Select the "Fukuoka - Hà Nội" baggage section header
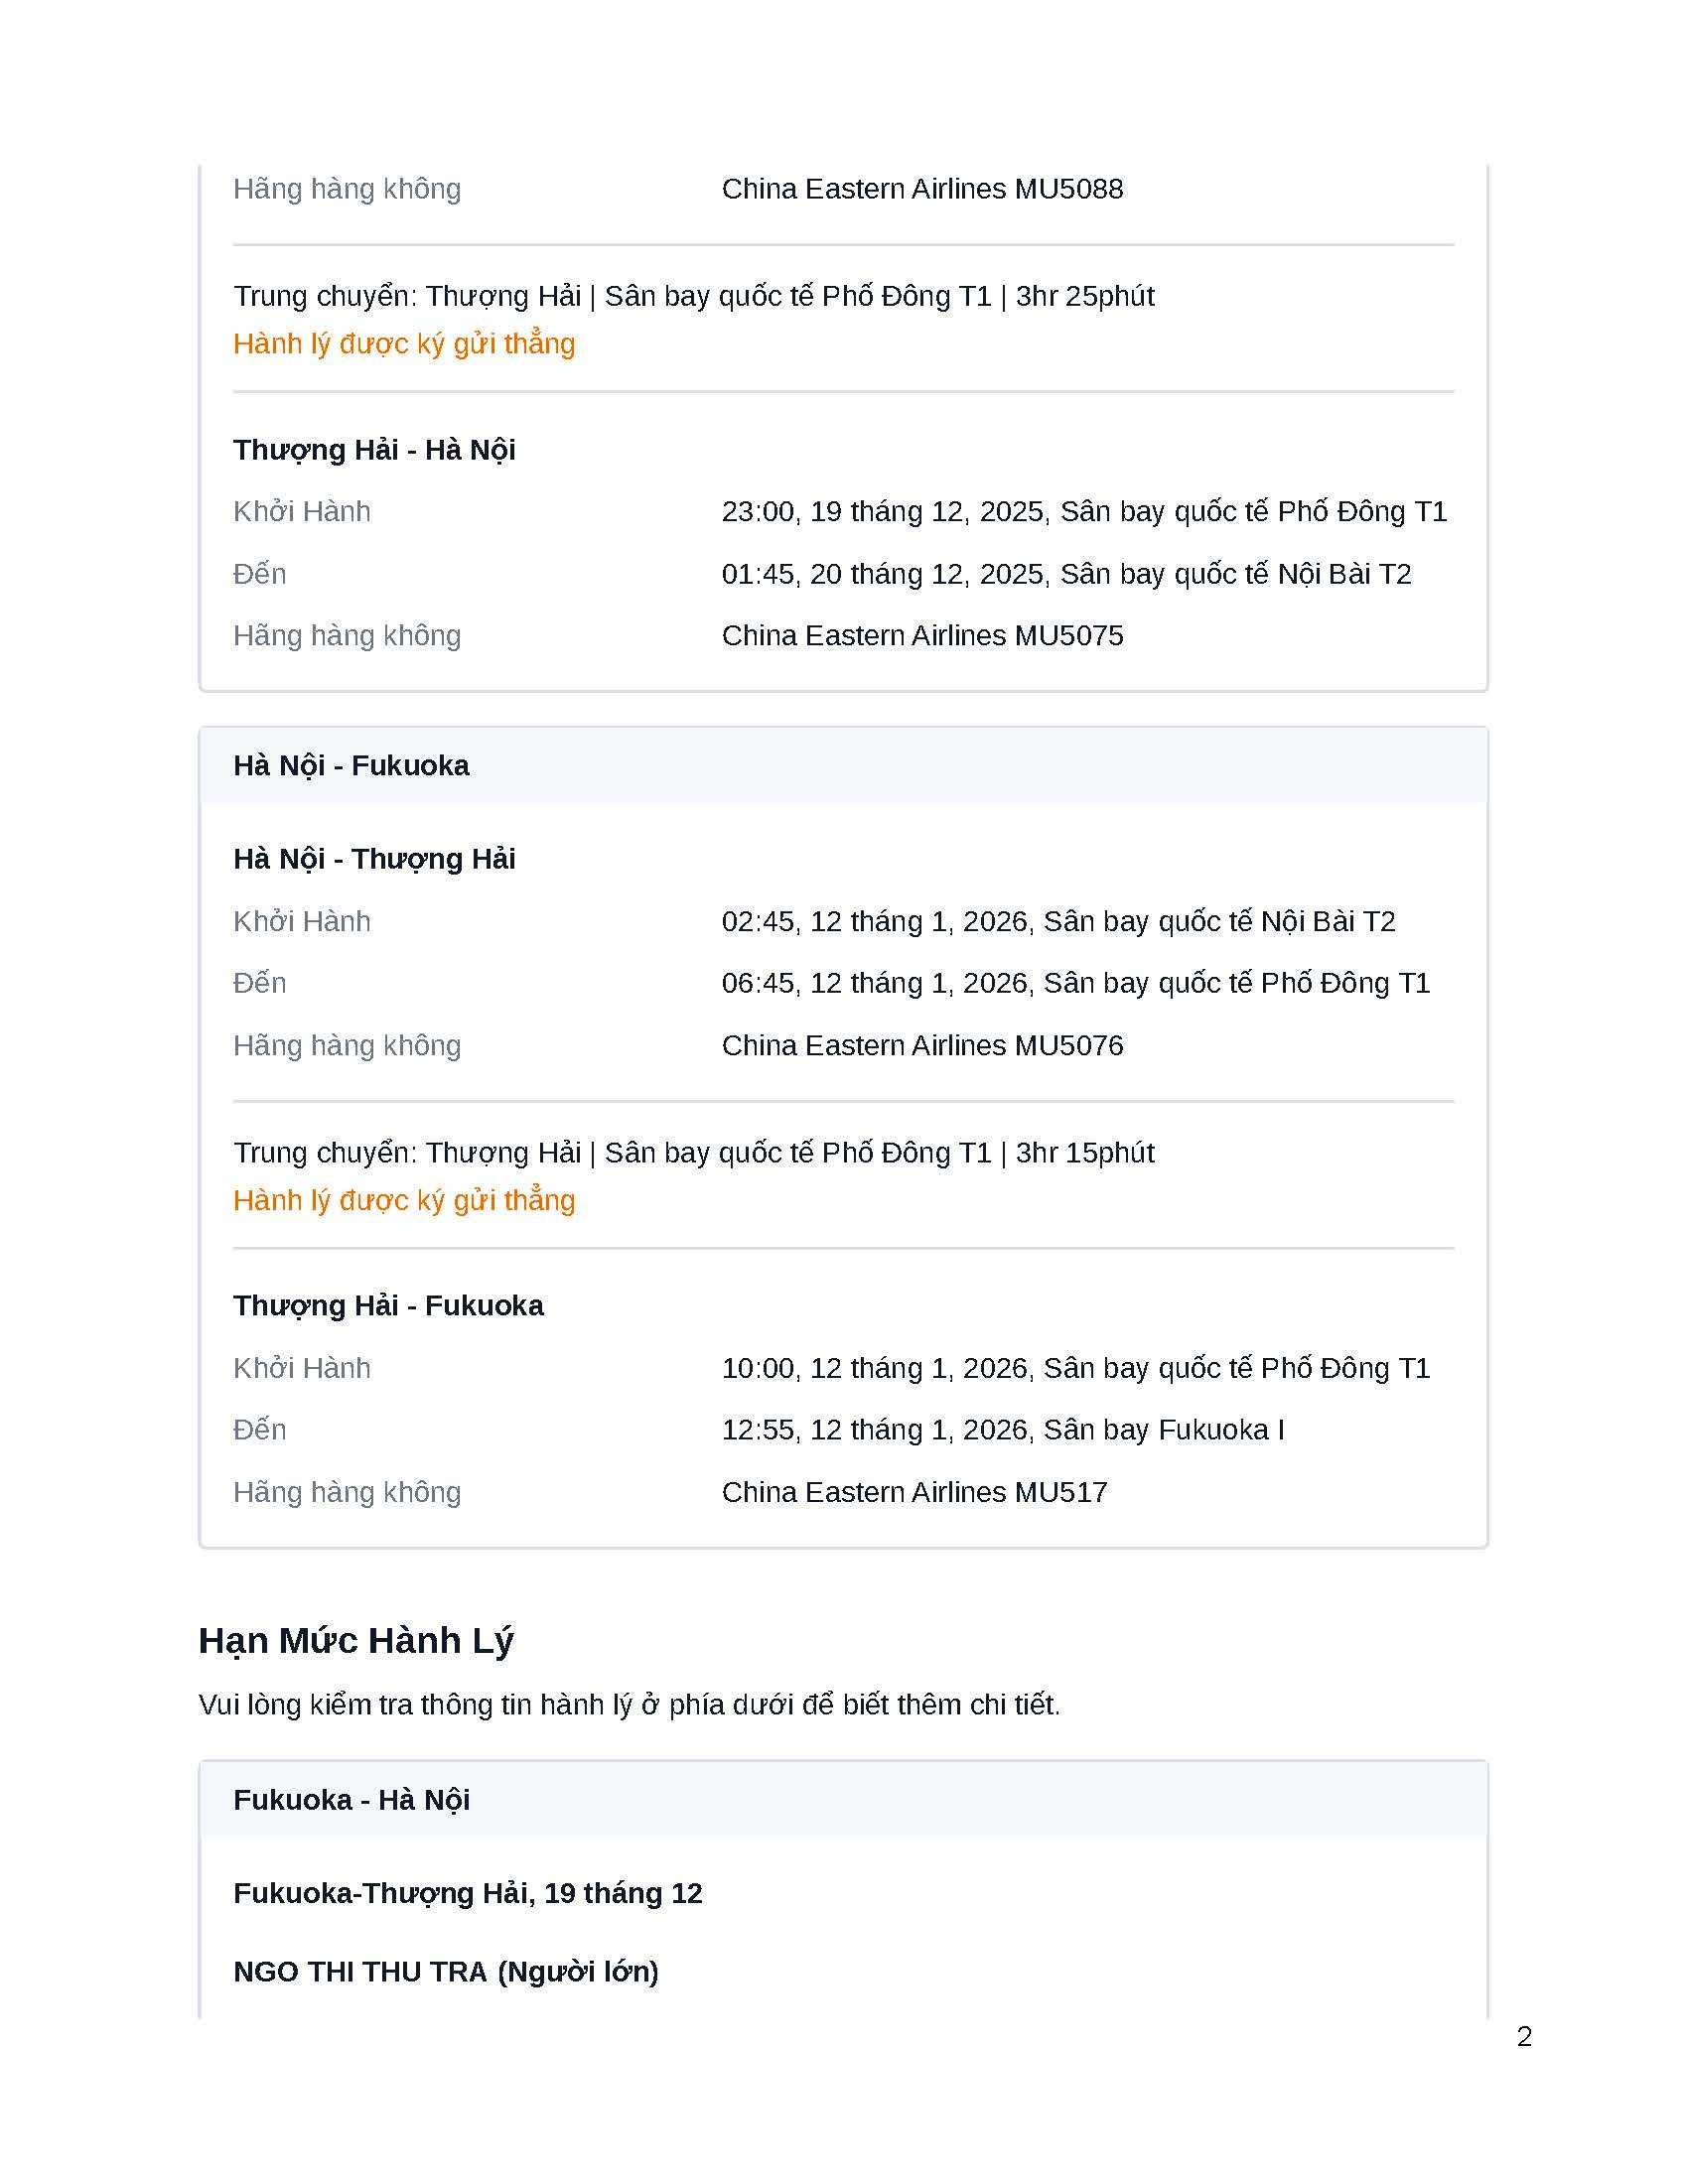Viewport: 1688px width, 2184px height. point(351,1800)
